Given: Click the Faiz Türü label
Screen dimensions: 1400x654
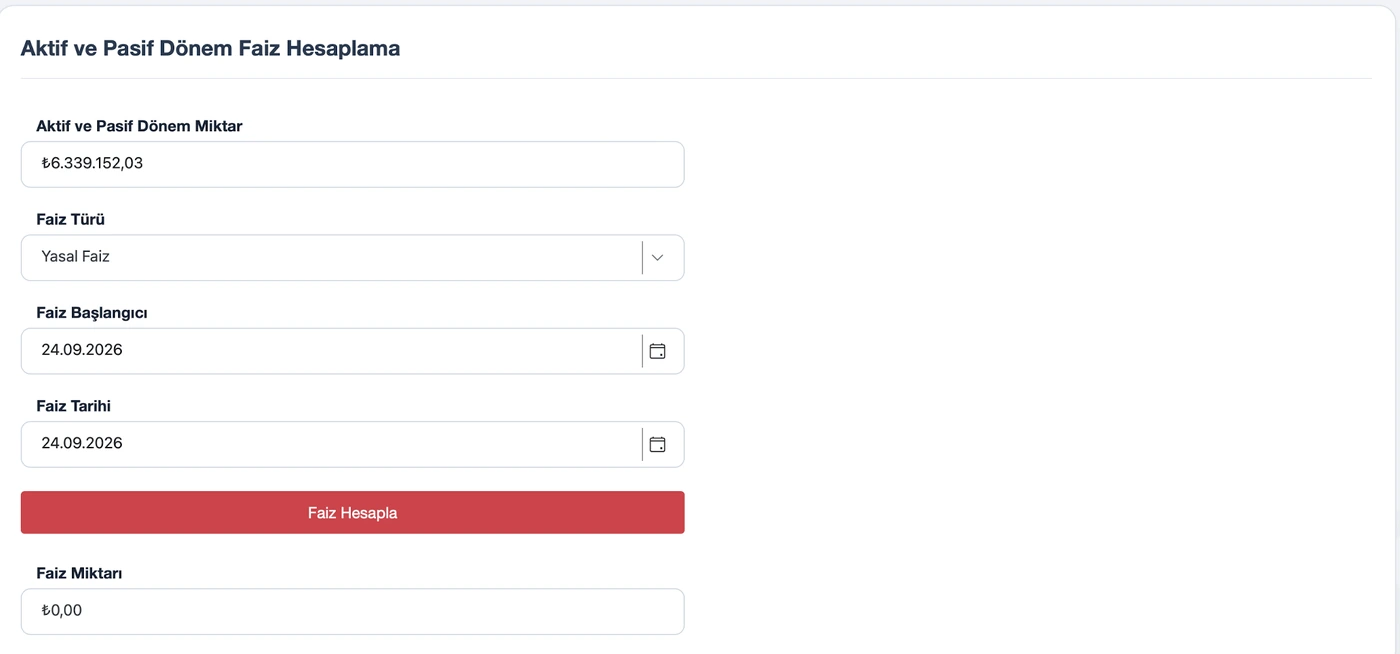Looking at the screenshot, I should pyautogui.click(x=70, y=219).
